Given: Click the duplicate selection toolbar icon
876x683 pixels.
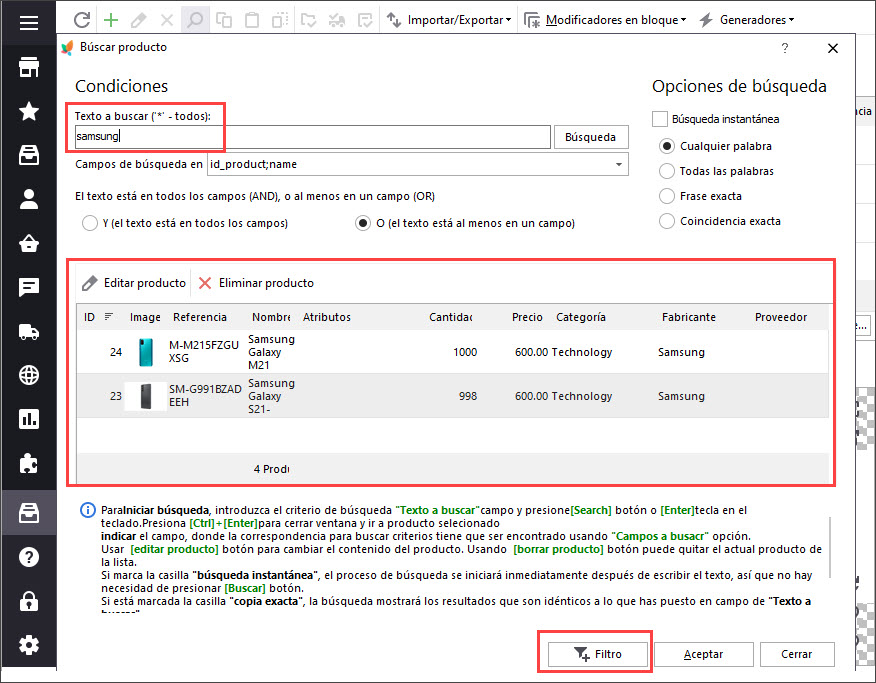Looking at the screenshot, I should click(x=280, y=20).
